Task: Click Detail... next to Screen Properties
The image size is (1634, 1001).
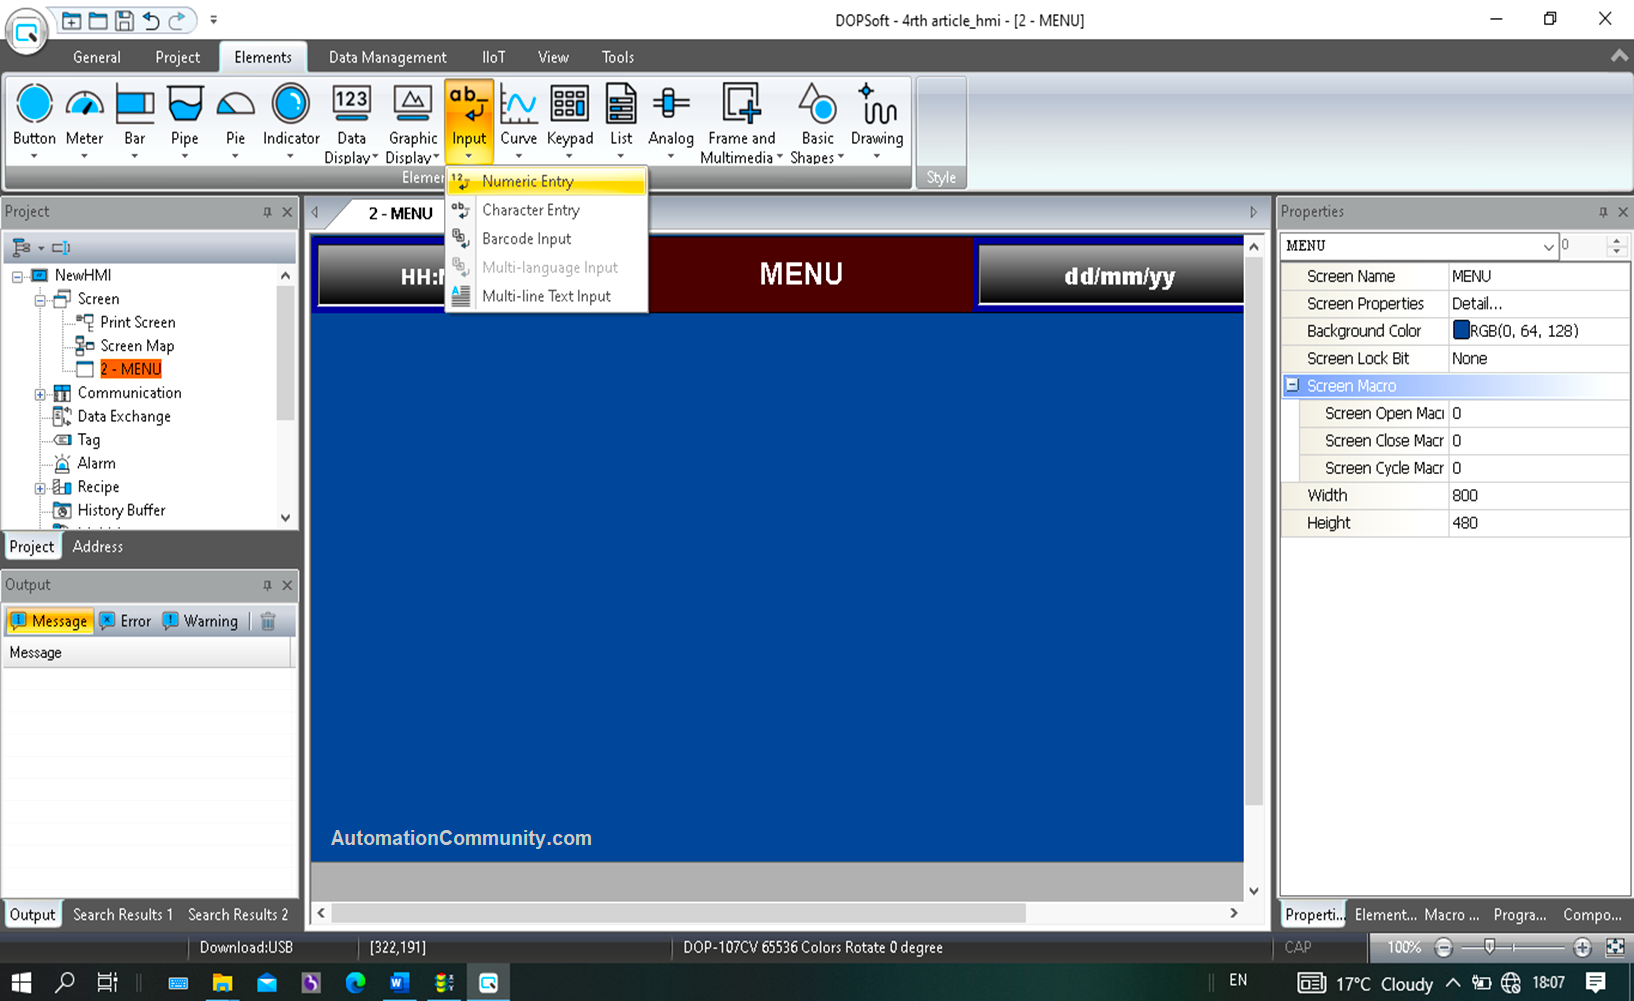Action: tap(1477, 303)
